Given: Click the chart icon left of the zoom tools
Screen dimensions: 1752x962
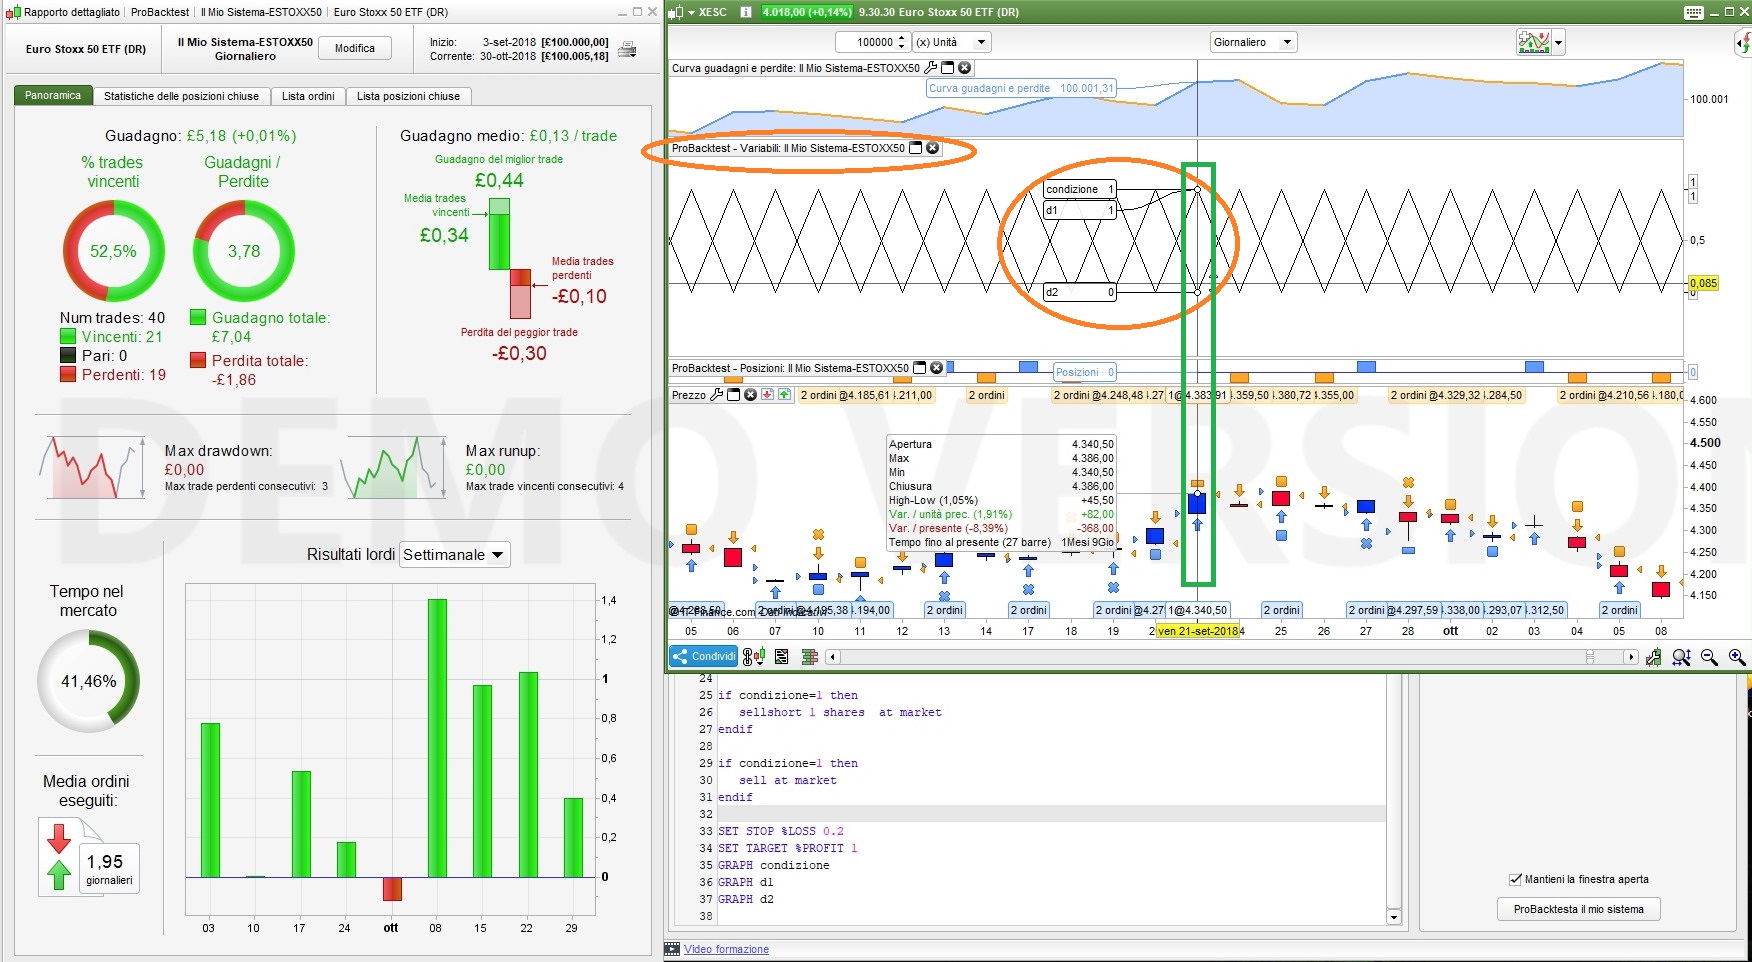Looking at the screenshot, I should [1653, 657].
